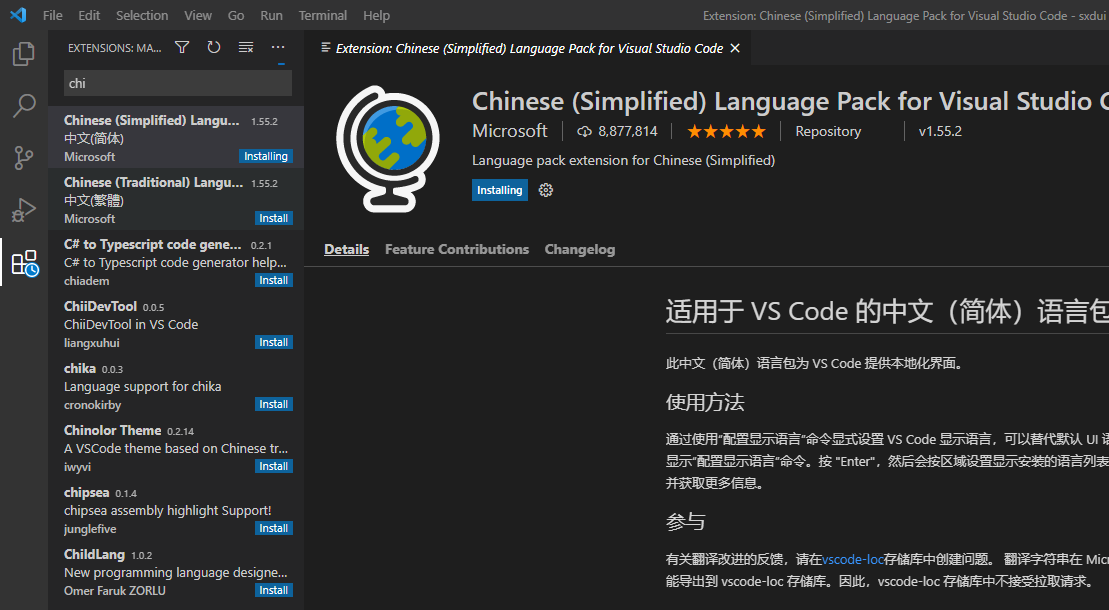
Task: Open the Explorer view in activity bar
Action: (x=23, y=54)
